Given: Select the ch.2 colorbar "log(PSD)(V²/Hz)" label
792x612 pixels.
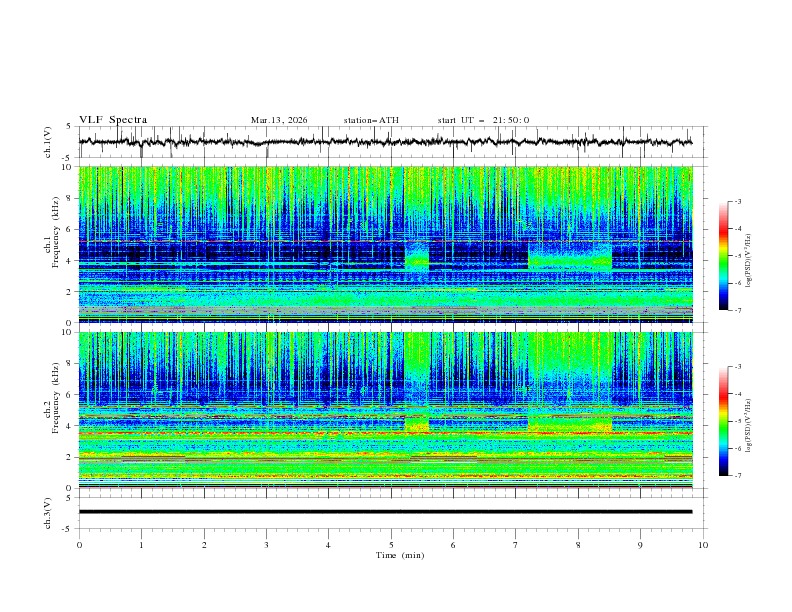Looking at the screenshot, I should click(x=749, y=426).
